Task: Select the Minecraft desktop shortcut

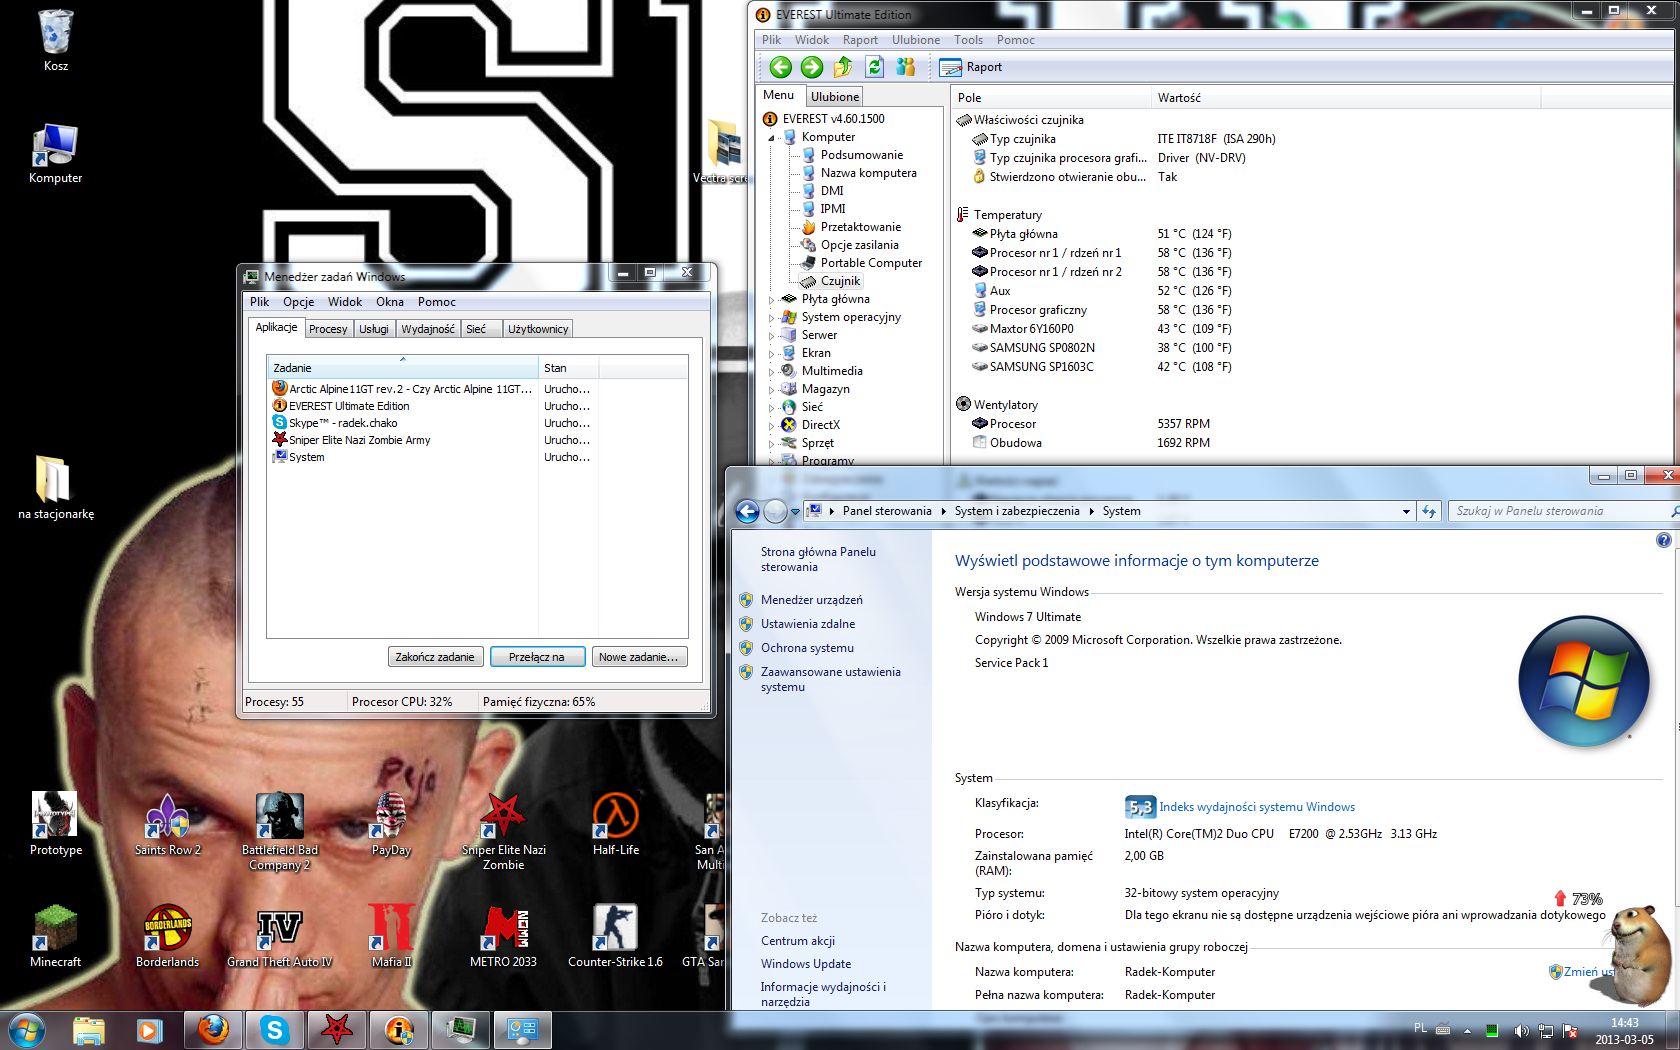Action: pyautogui.click(x=56, y=936)
